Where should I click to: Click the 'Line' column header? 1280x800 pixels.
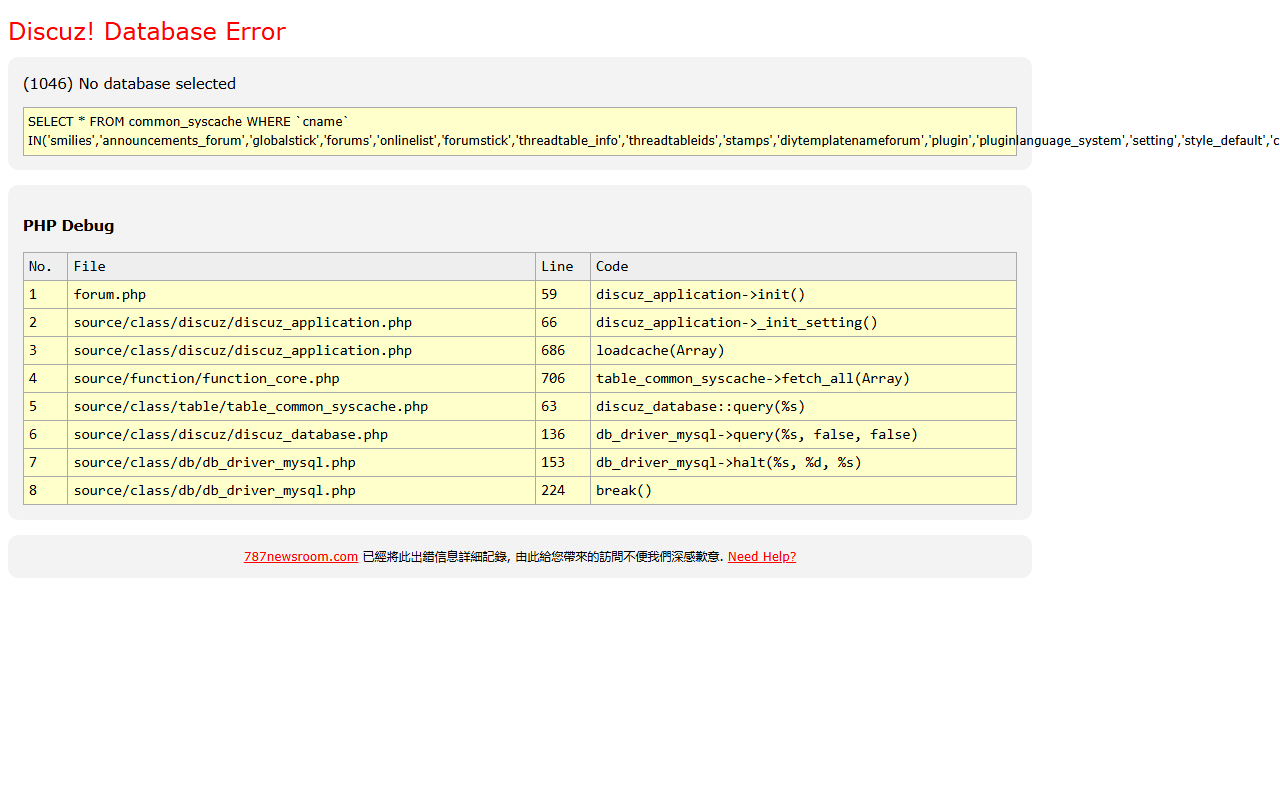point(563,267)
